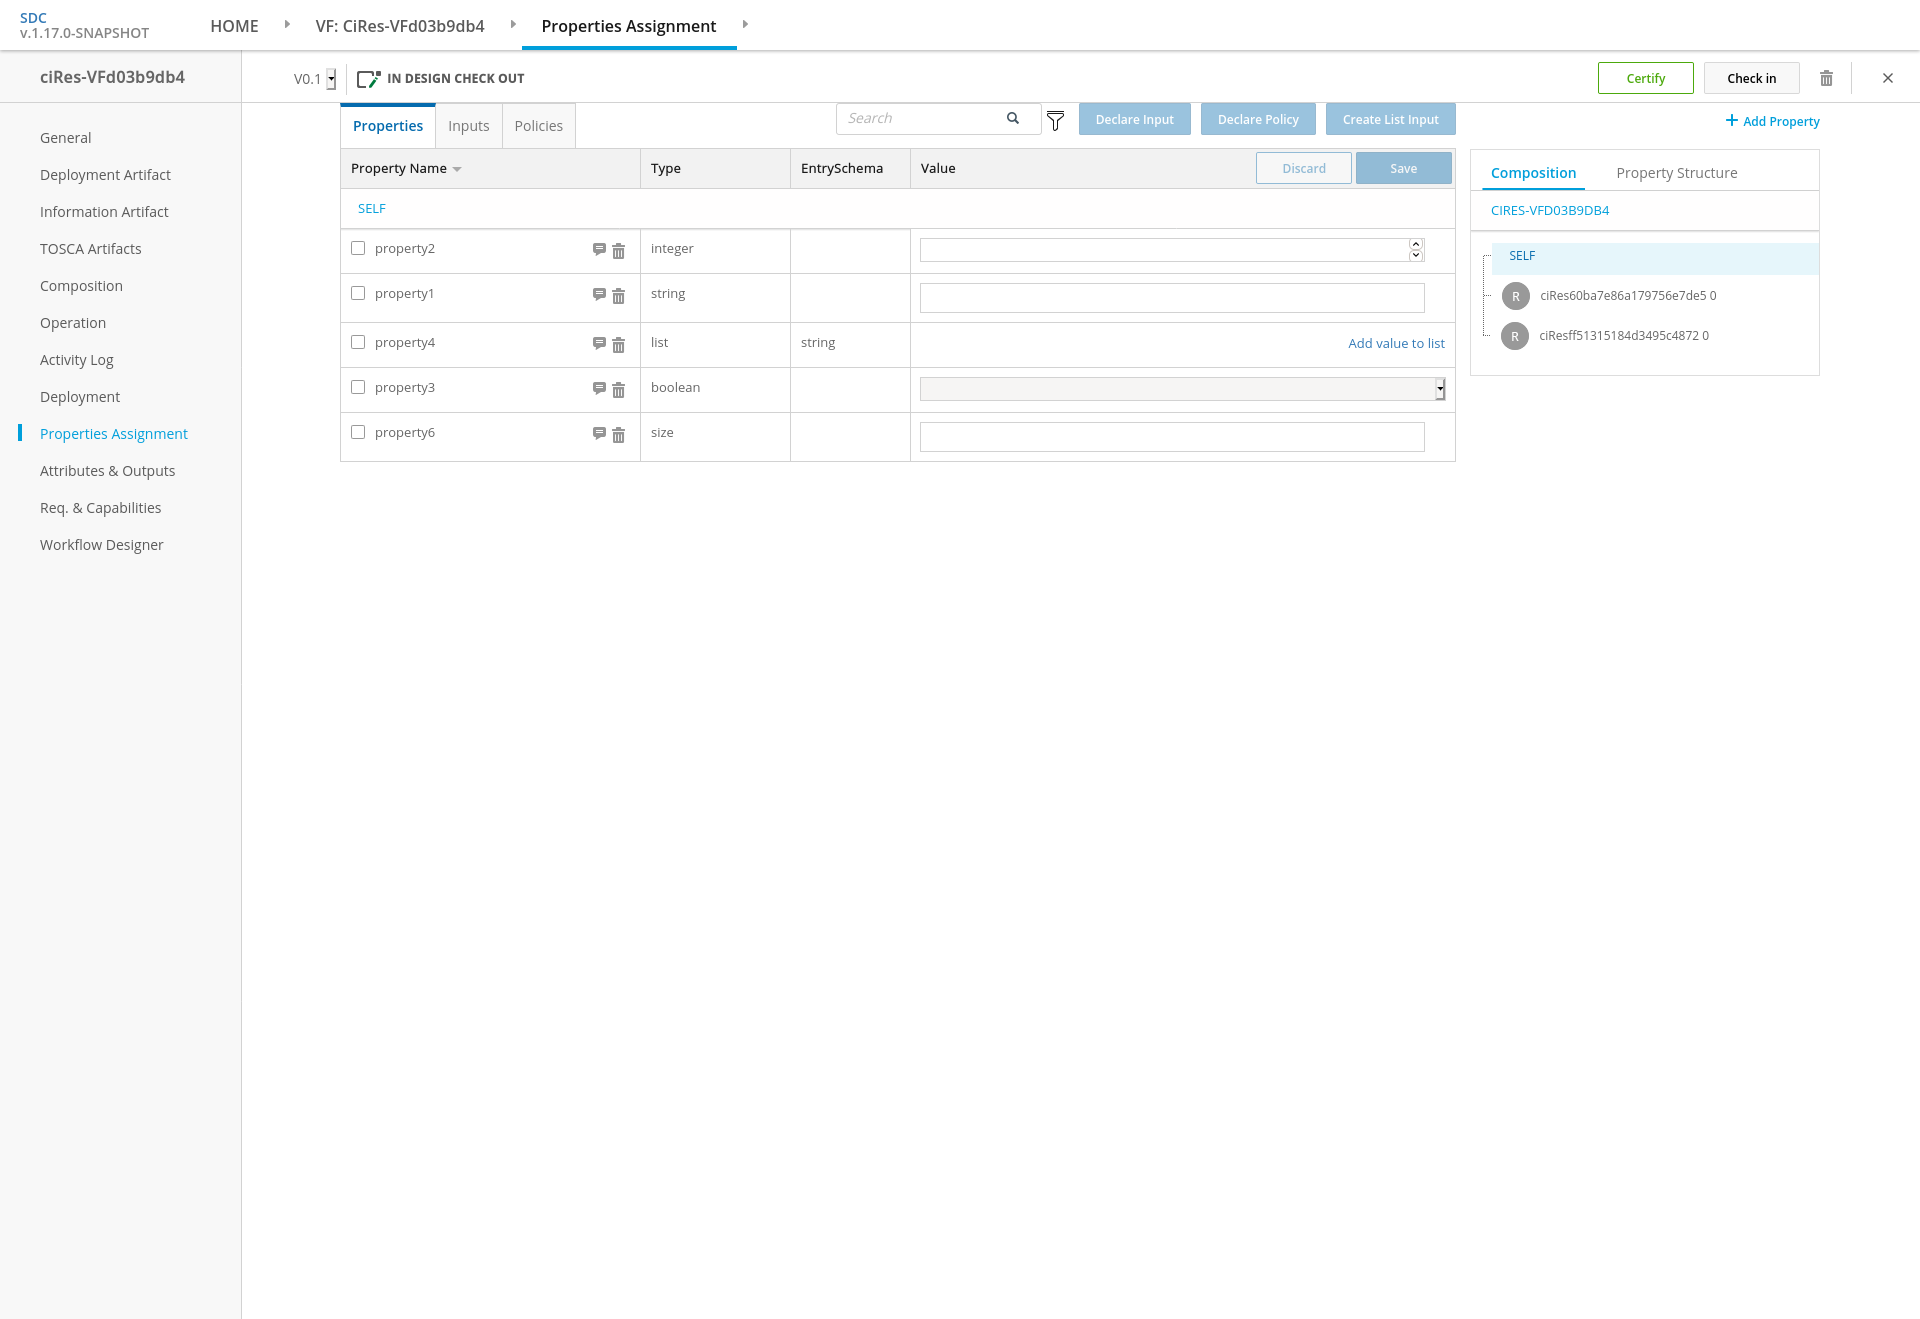
Task: Click the Add value to list link
Action: pos(1396,343)
